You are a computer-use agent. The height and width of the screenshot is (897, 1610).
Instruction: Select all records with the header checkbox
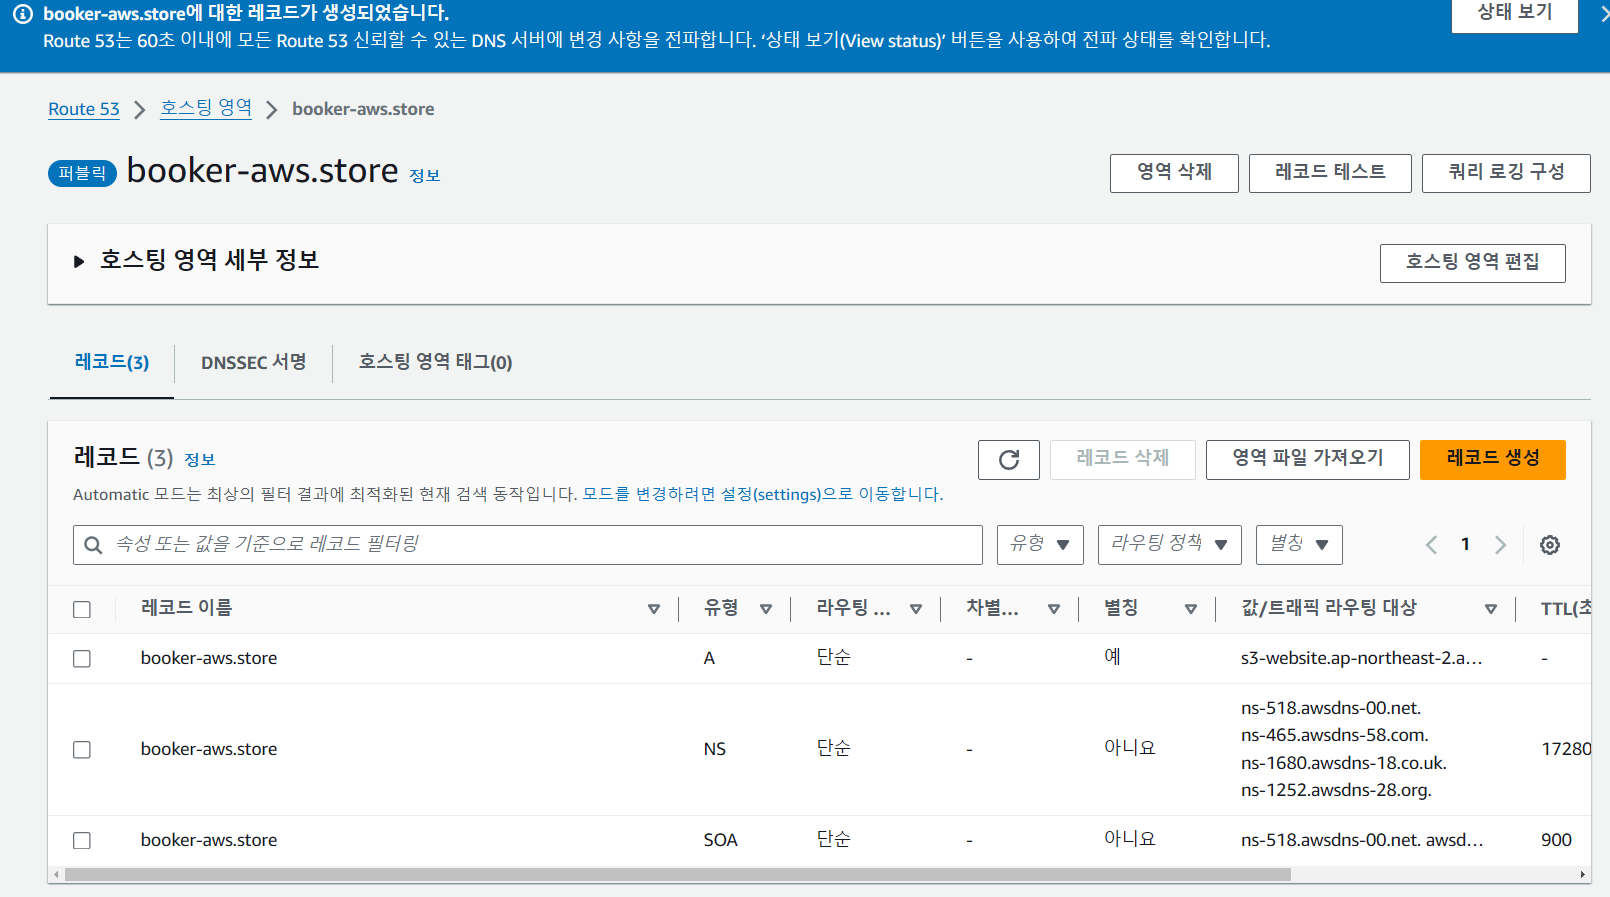pyautogui.click(x=82, y=610)
